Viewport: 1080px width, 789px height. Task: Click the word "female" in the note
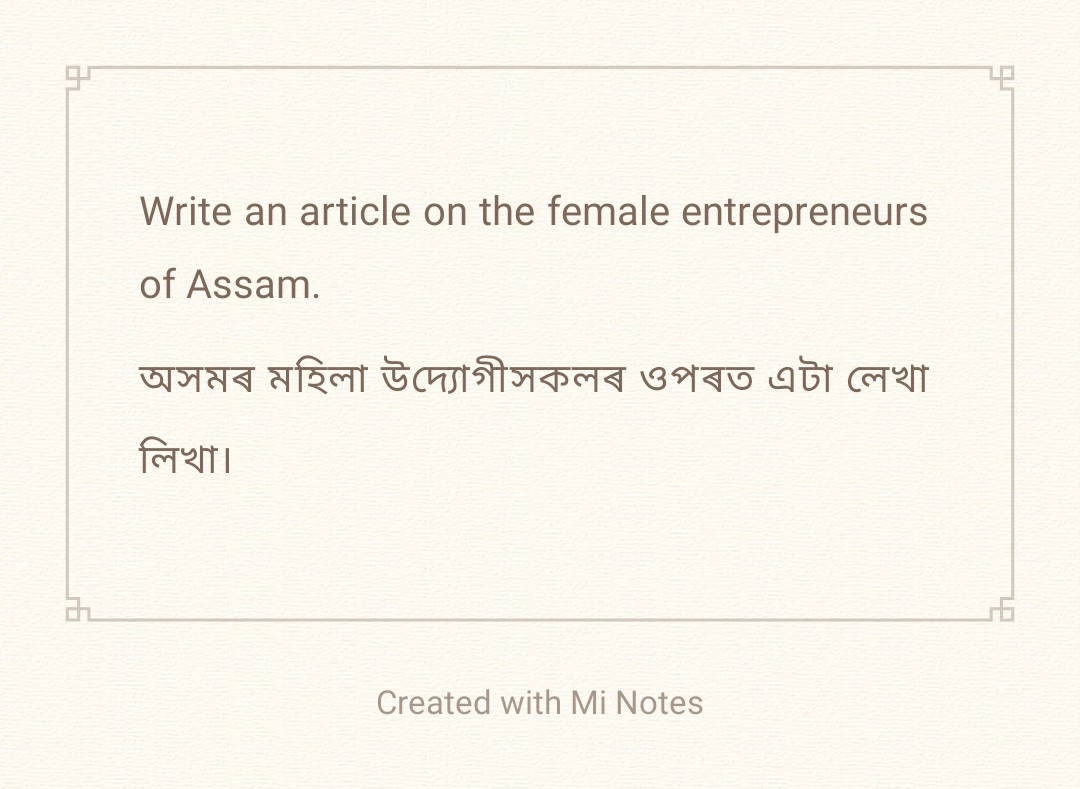pos(609,212)
